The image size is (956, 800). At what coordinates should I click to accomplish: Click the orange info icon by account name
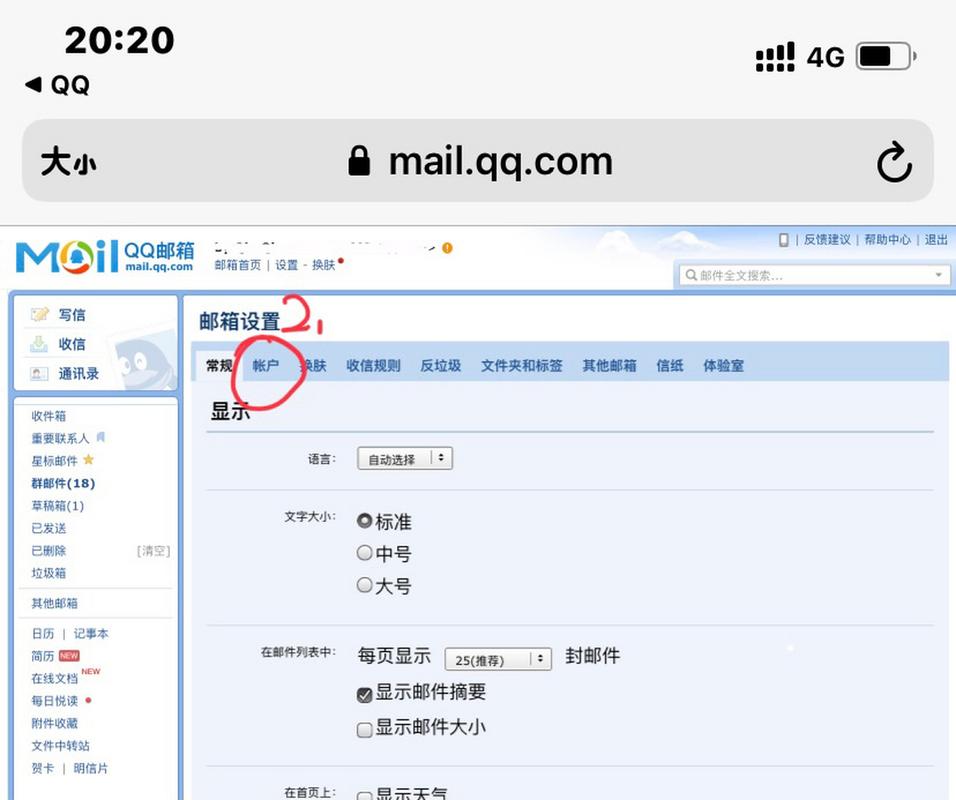[447, 248]
